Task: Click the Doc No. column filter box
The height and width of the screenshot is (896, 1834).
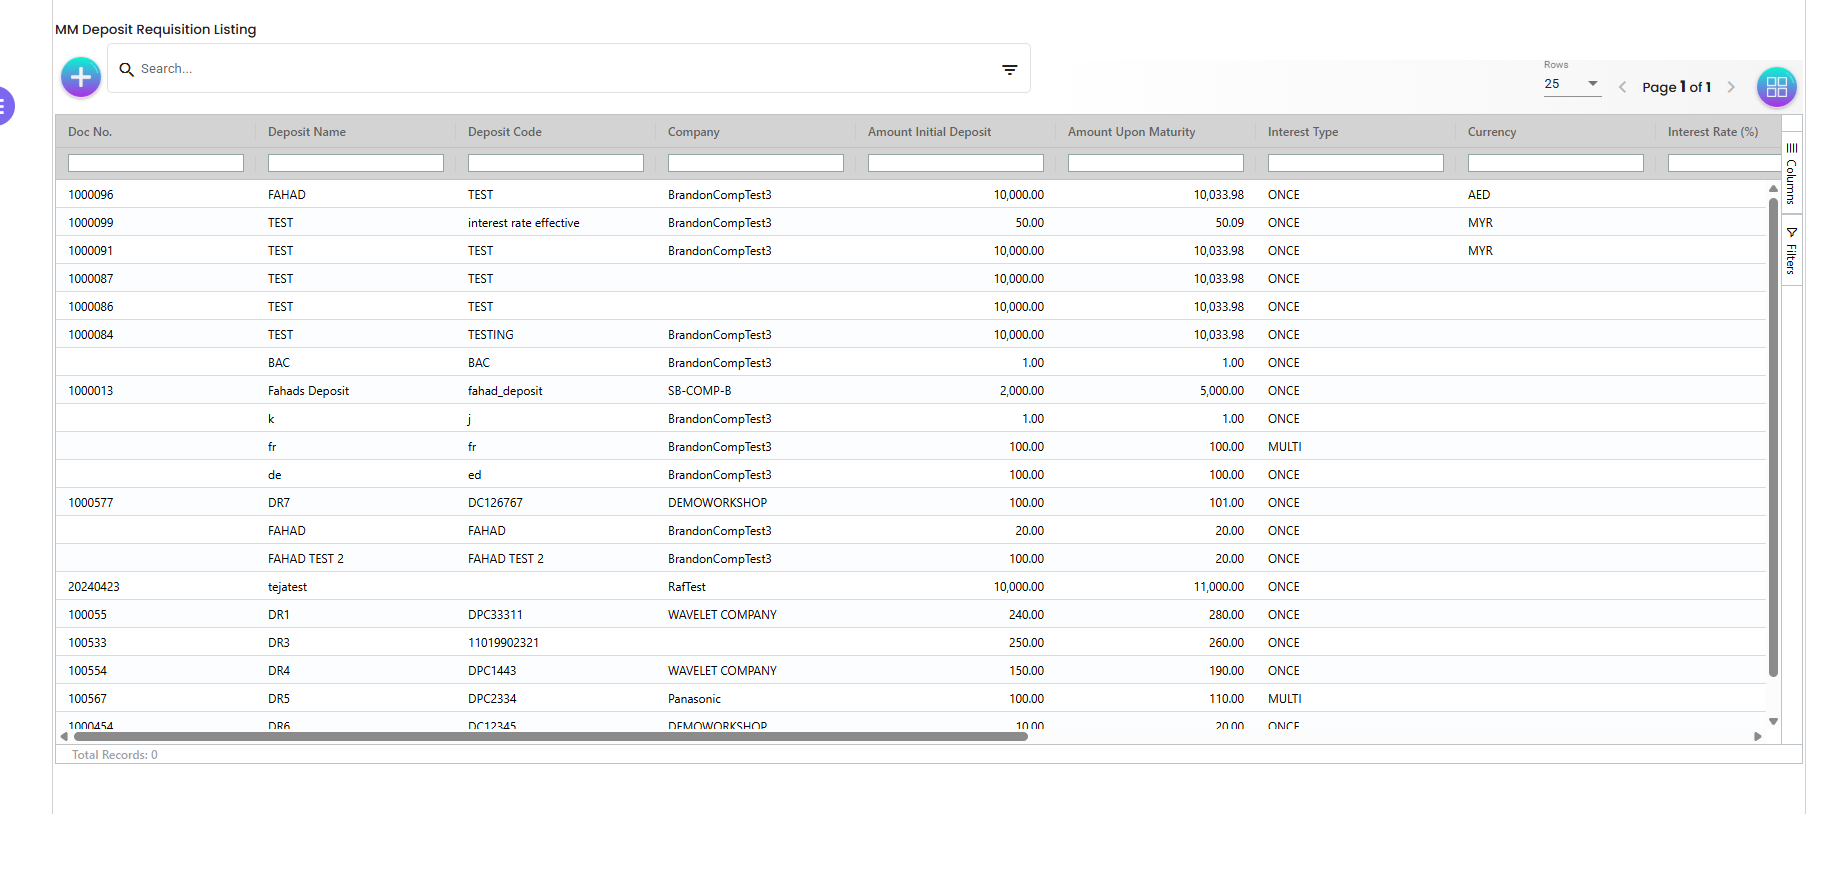Action: tap(156, 163)
